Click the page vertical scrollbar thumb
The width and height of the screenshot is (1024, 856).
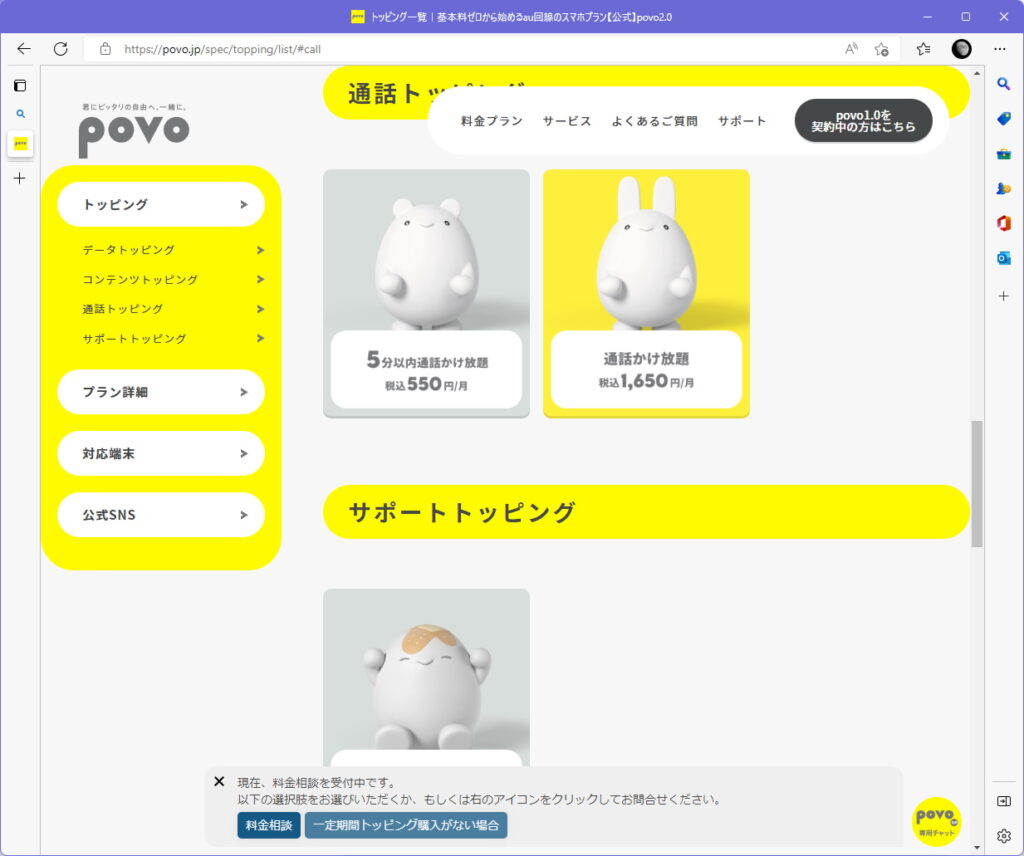pyautogui.click(x=977, y=484)
